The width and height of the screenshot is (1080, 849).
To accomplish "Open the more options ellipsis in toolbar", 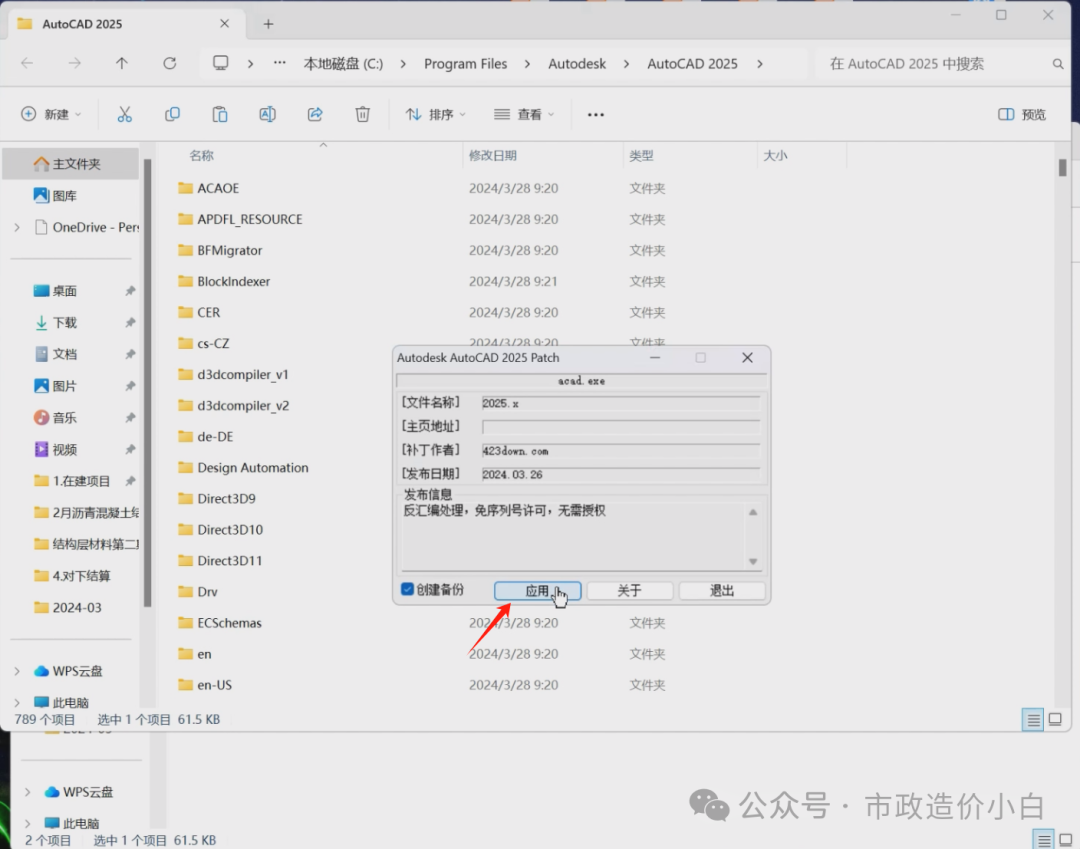I will 596,115.
